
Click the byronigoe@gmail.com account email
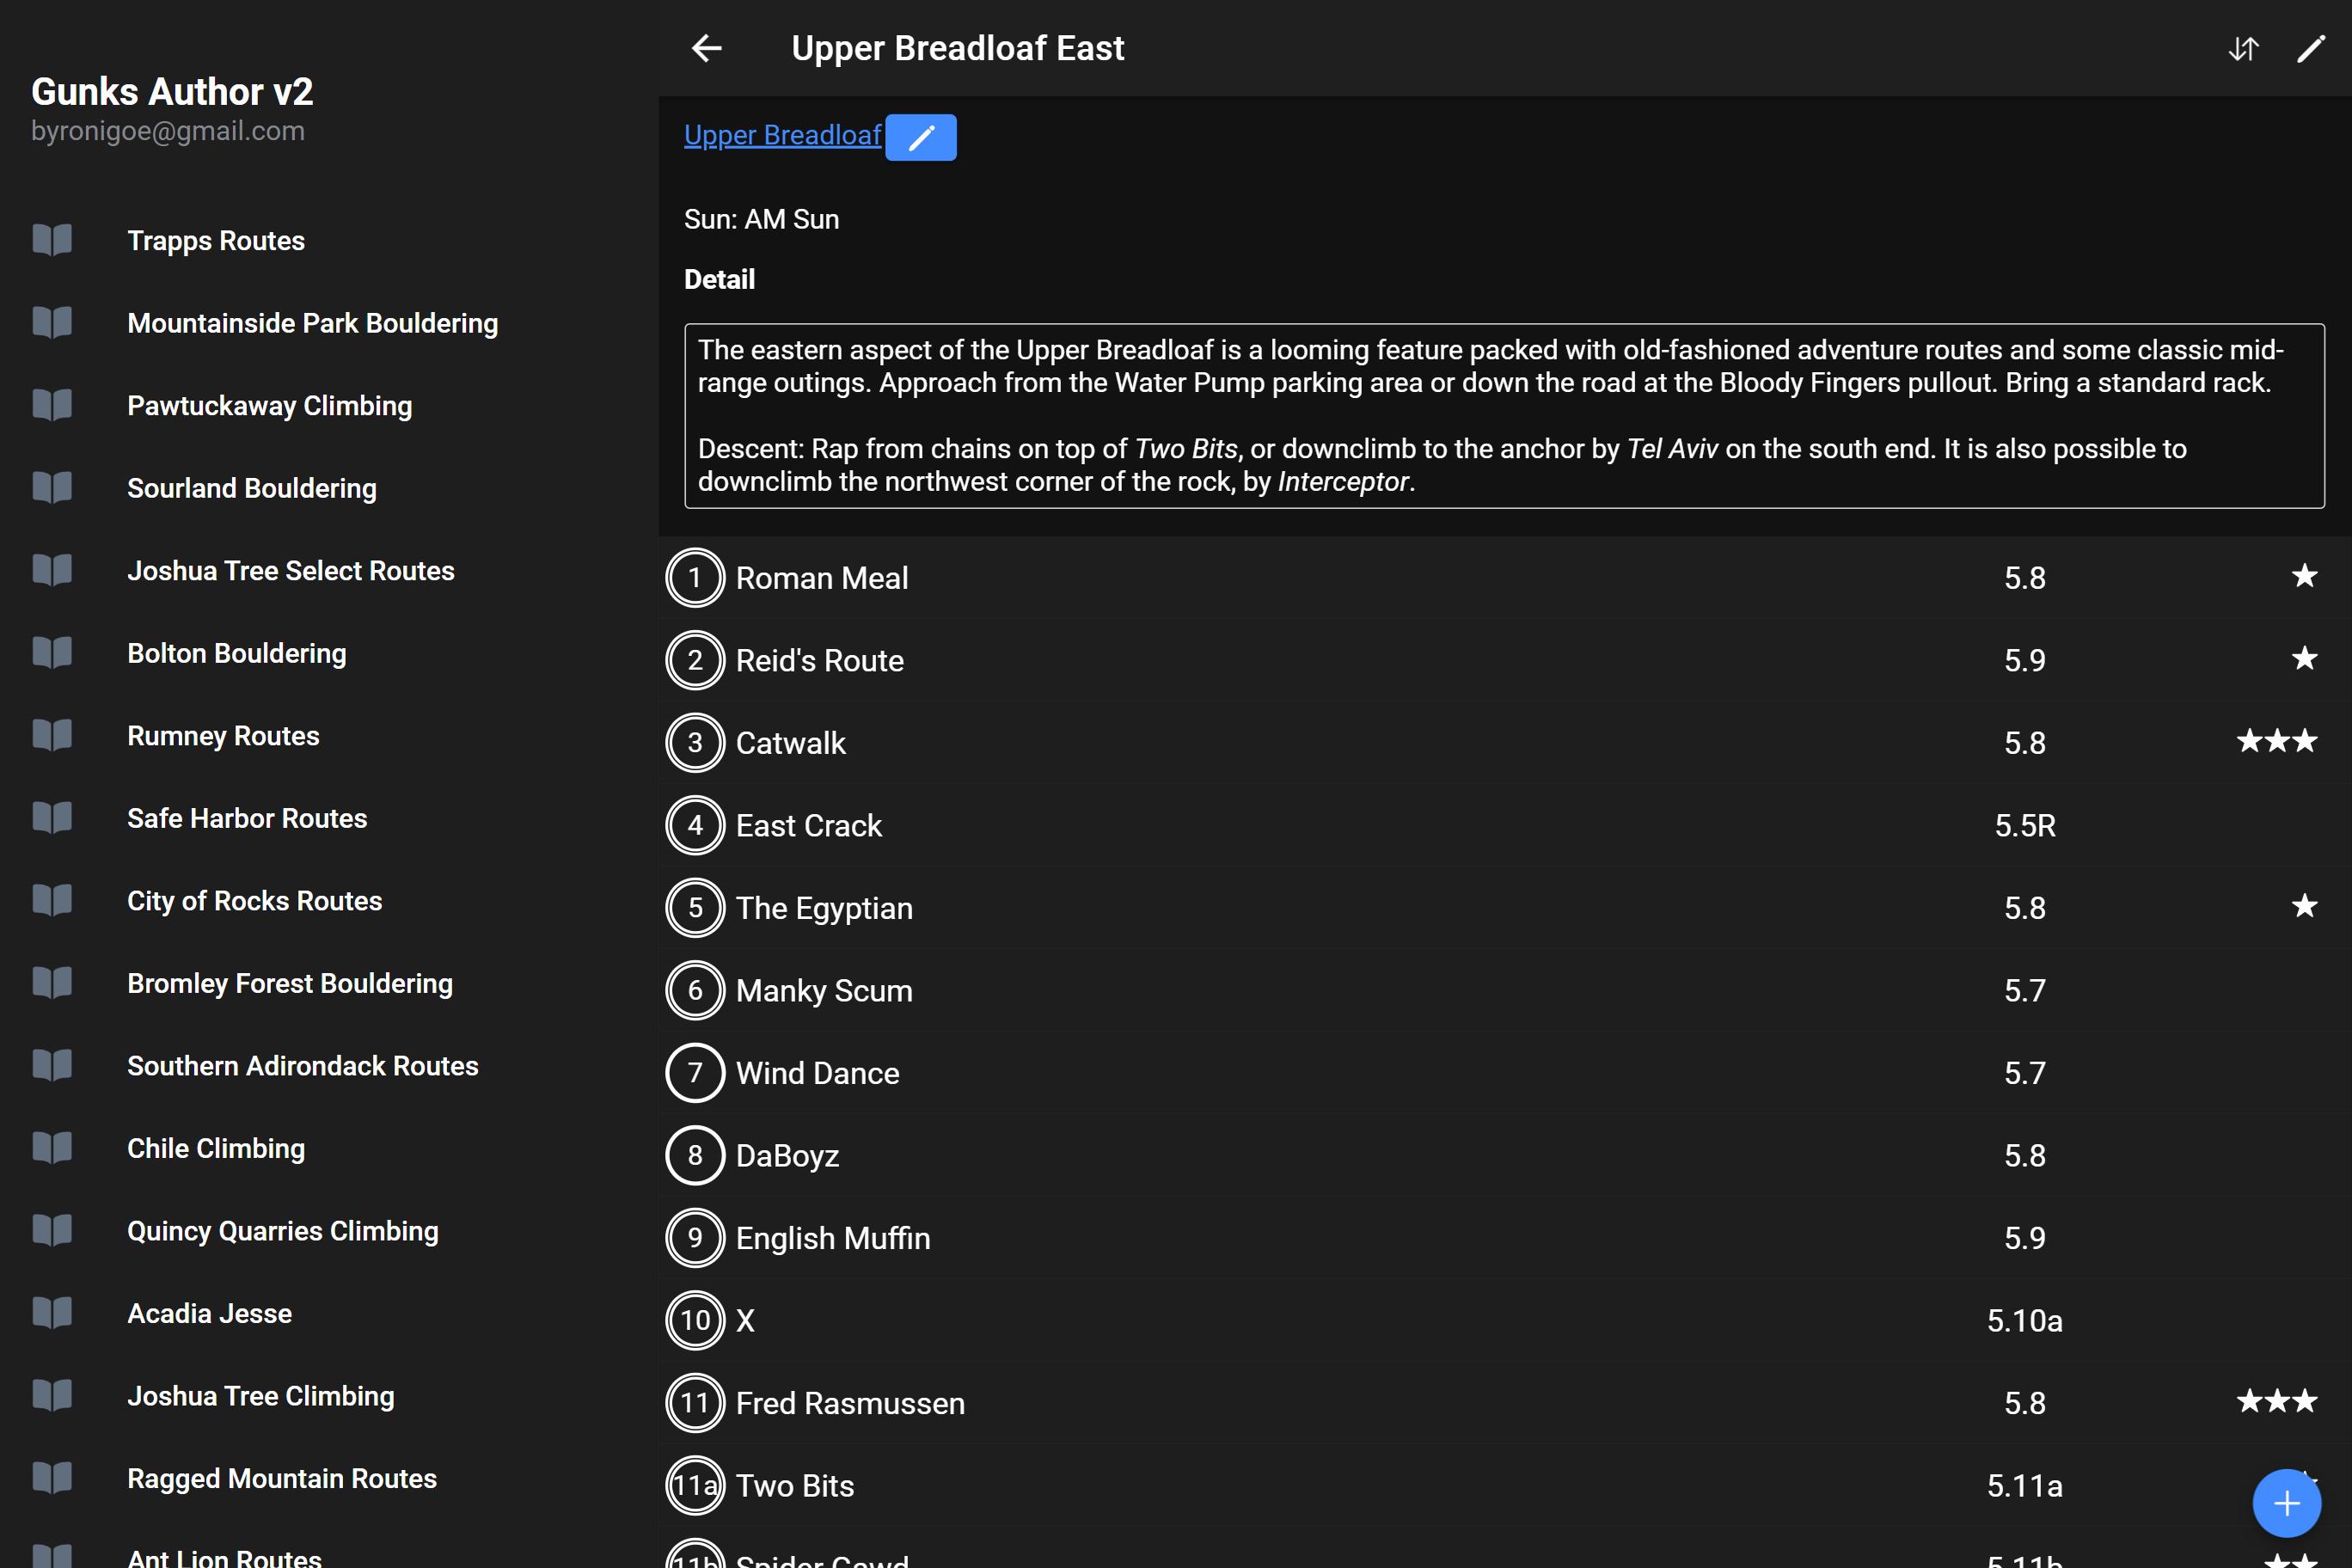(168, 131)
